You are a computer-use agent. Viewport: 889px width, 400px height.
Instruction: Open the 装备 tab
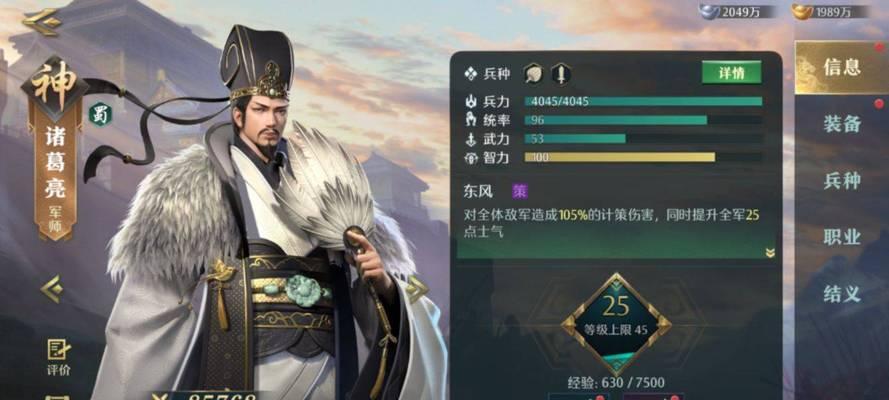[x=842, y=124]
